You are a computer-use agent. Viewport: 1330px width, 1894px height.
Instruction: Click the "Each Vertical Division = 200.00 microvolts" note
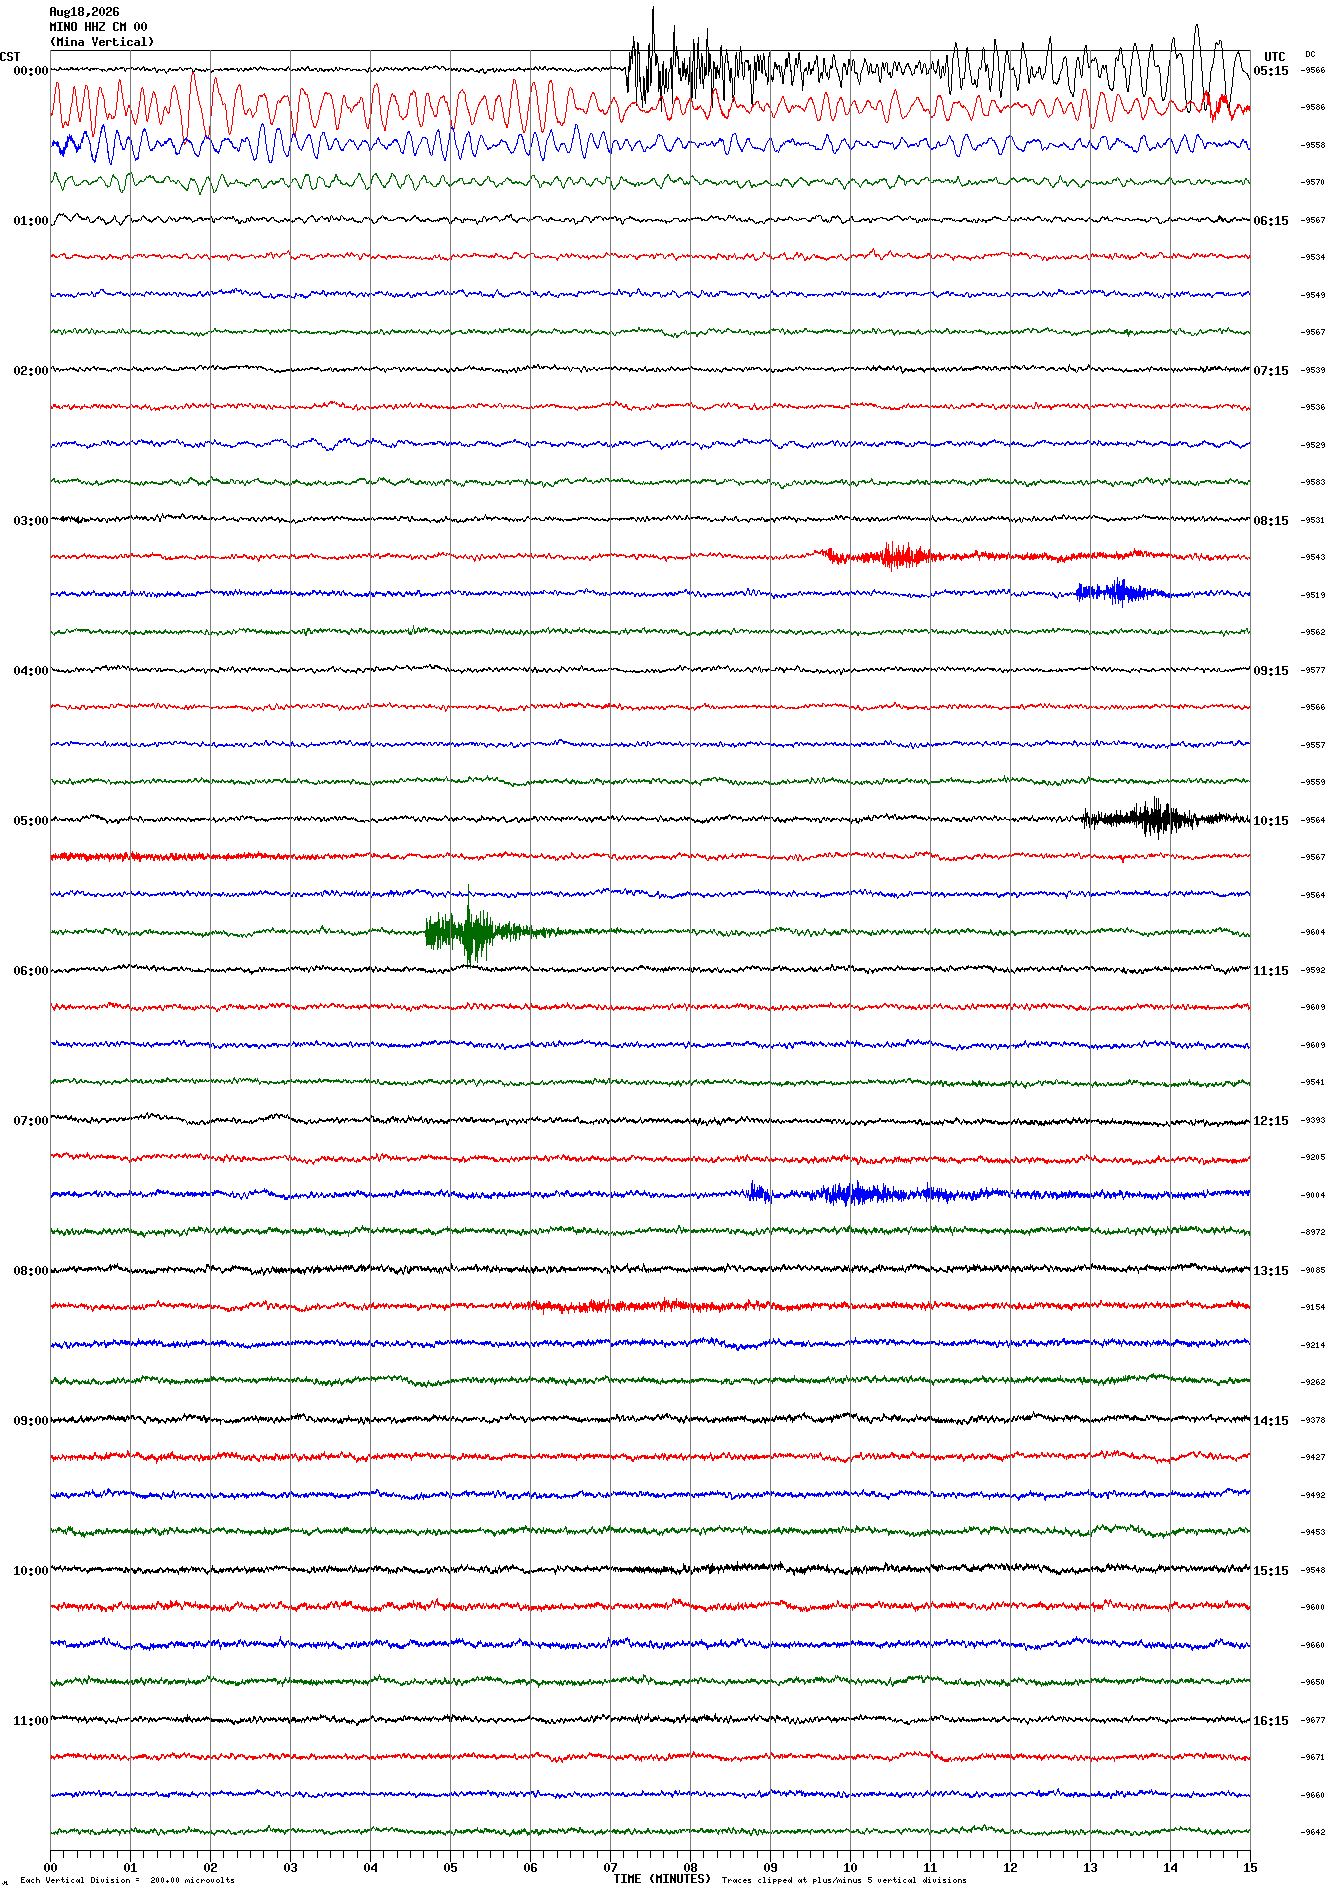(x=128, y=1880)
